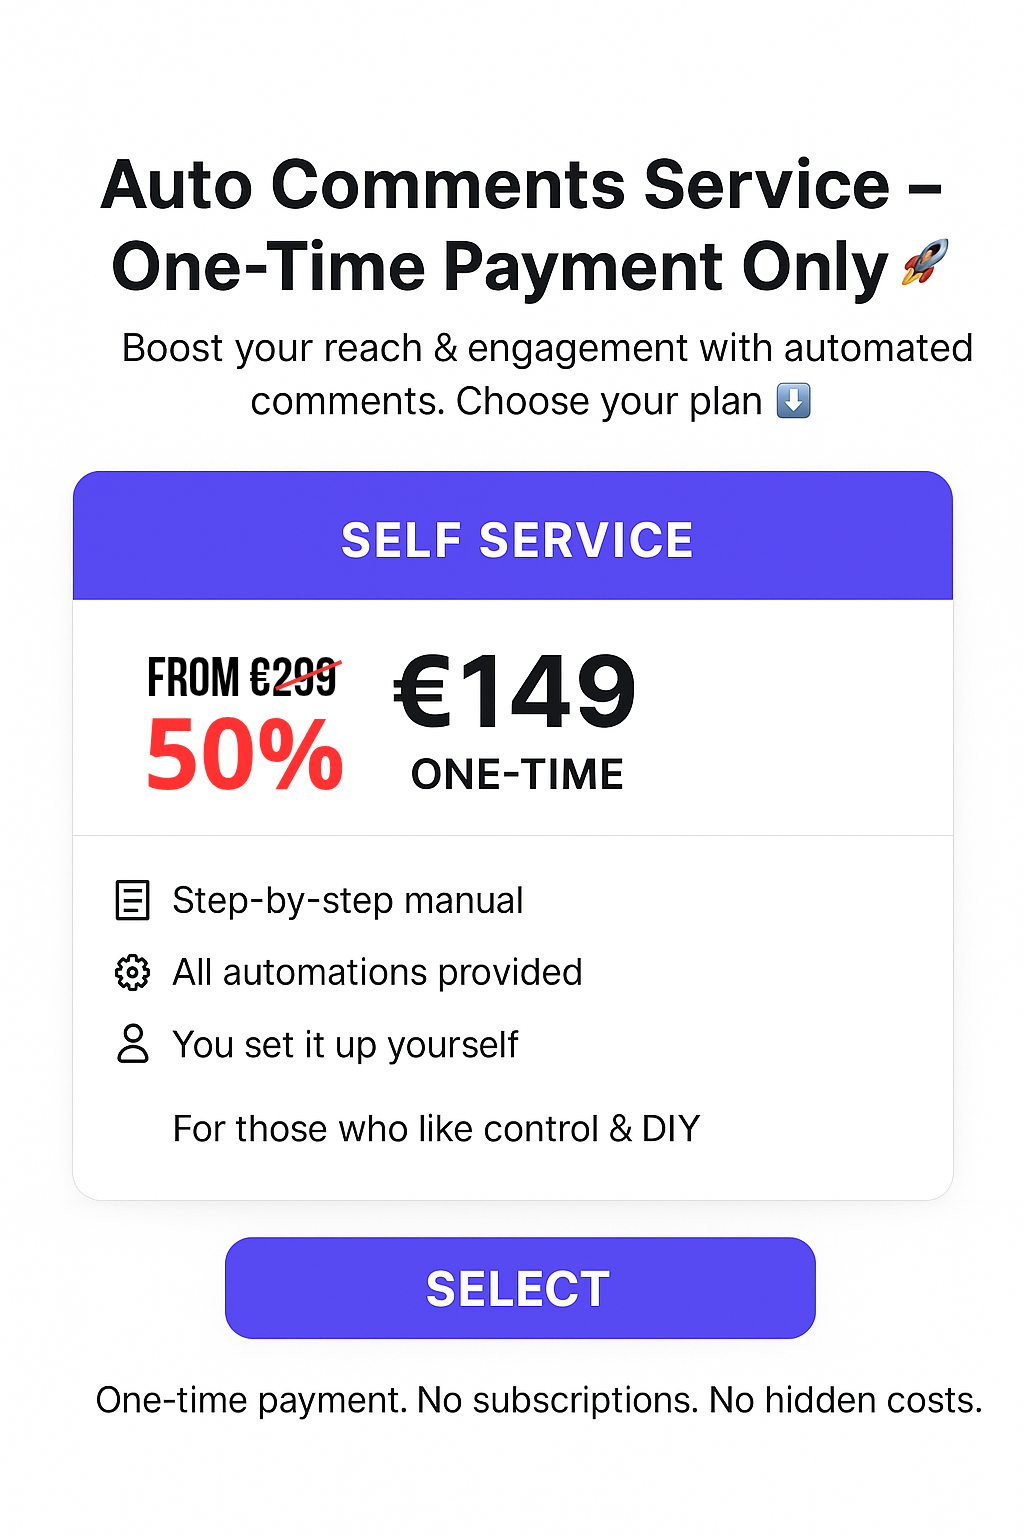
Task: Click the gear icon beside All automations
Action: [132, 972]
